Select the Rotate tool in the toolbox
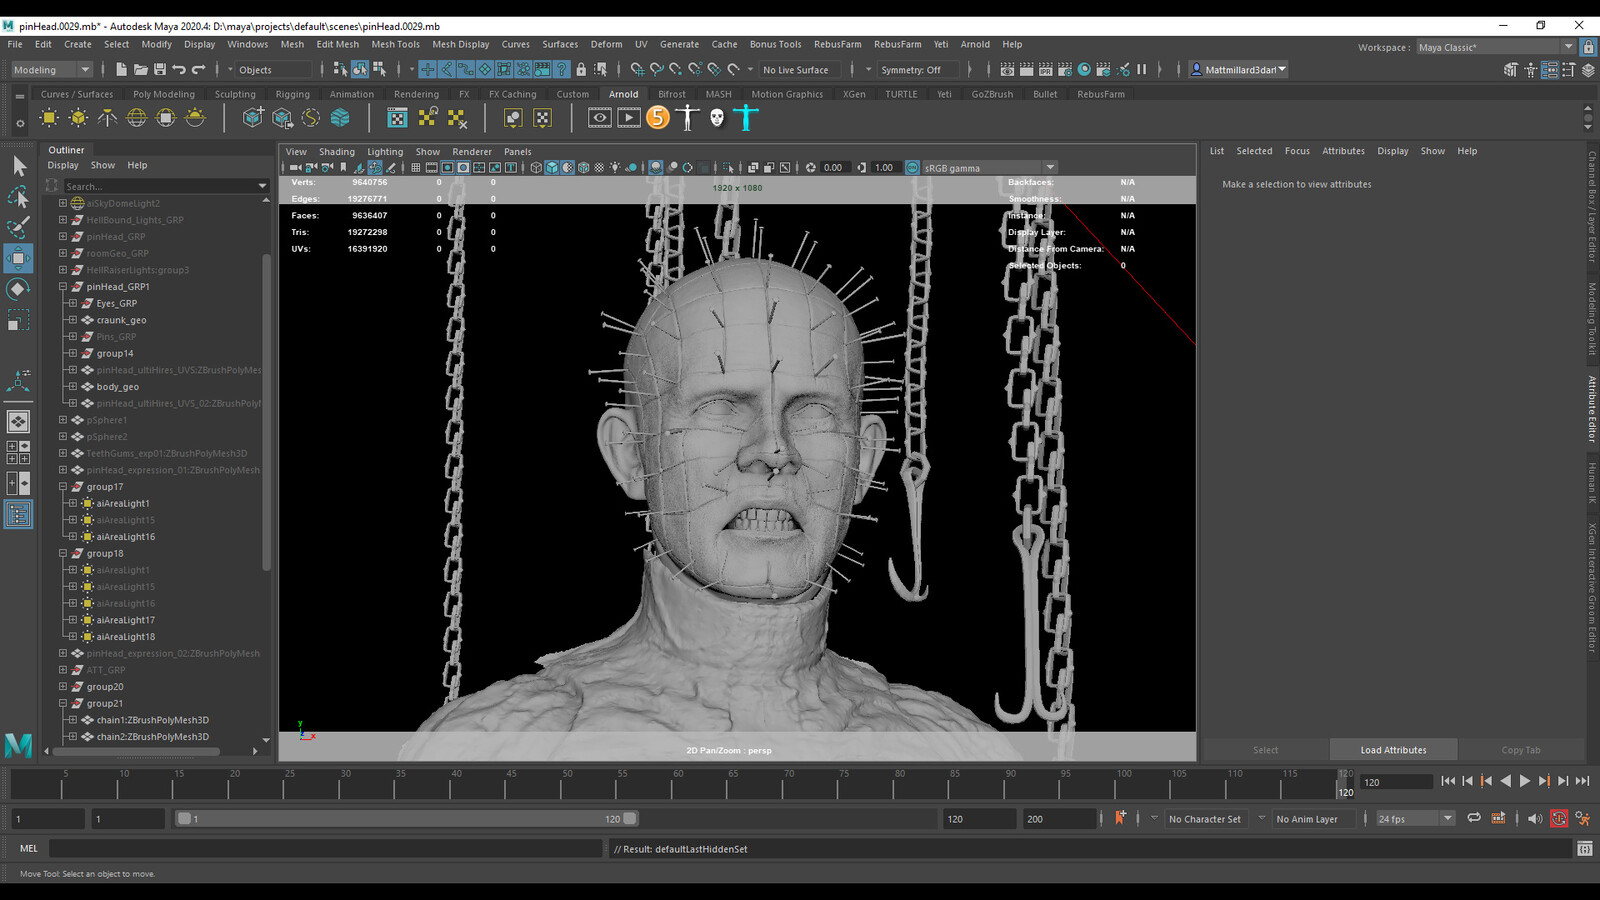This screenshot has height=900, width=1600. 18,289
